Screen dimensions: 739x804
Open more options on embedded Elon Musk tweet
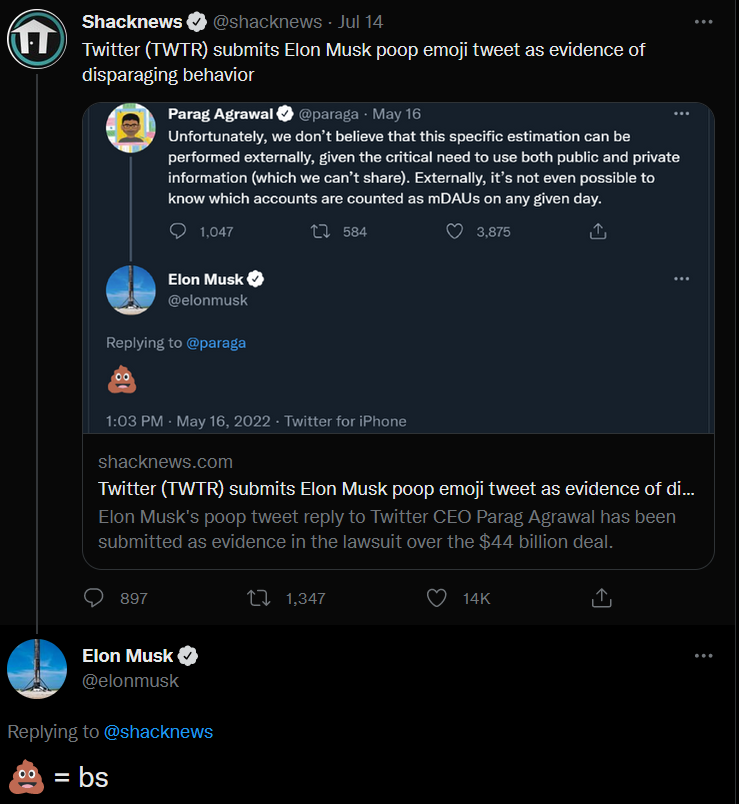[x=681, y=279]
